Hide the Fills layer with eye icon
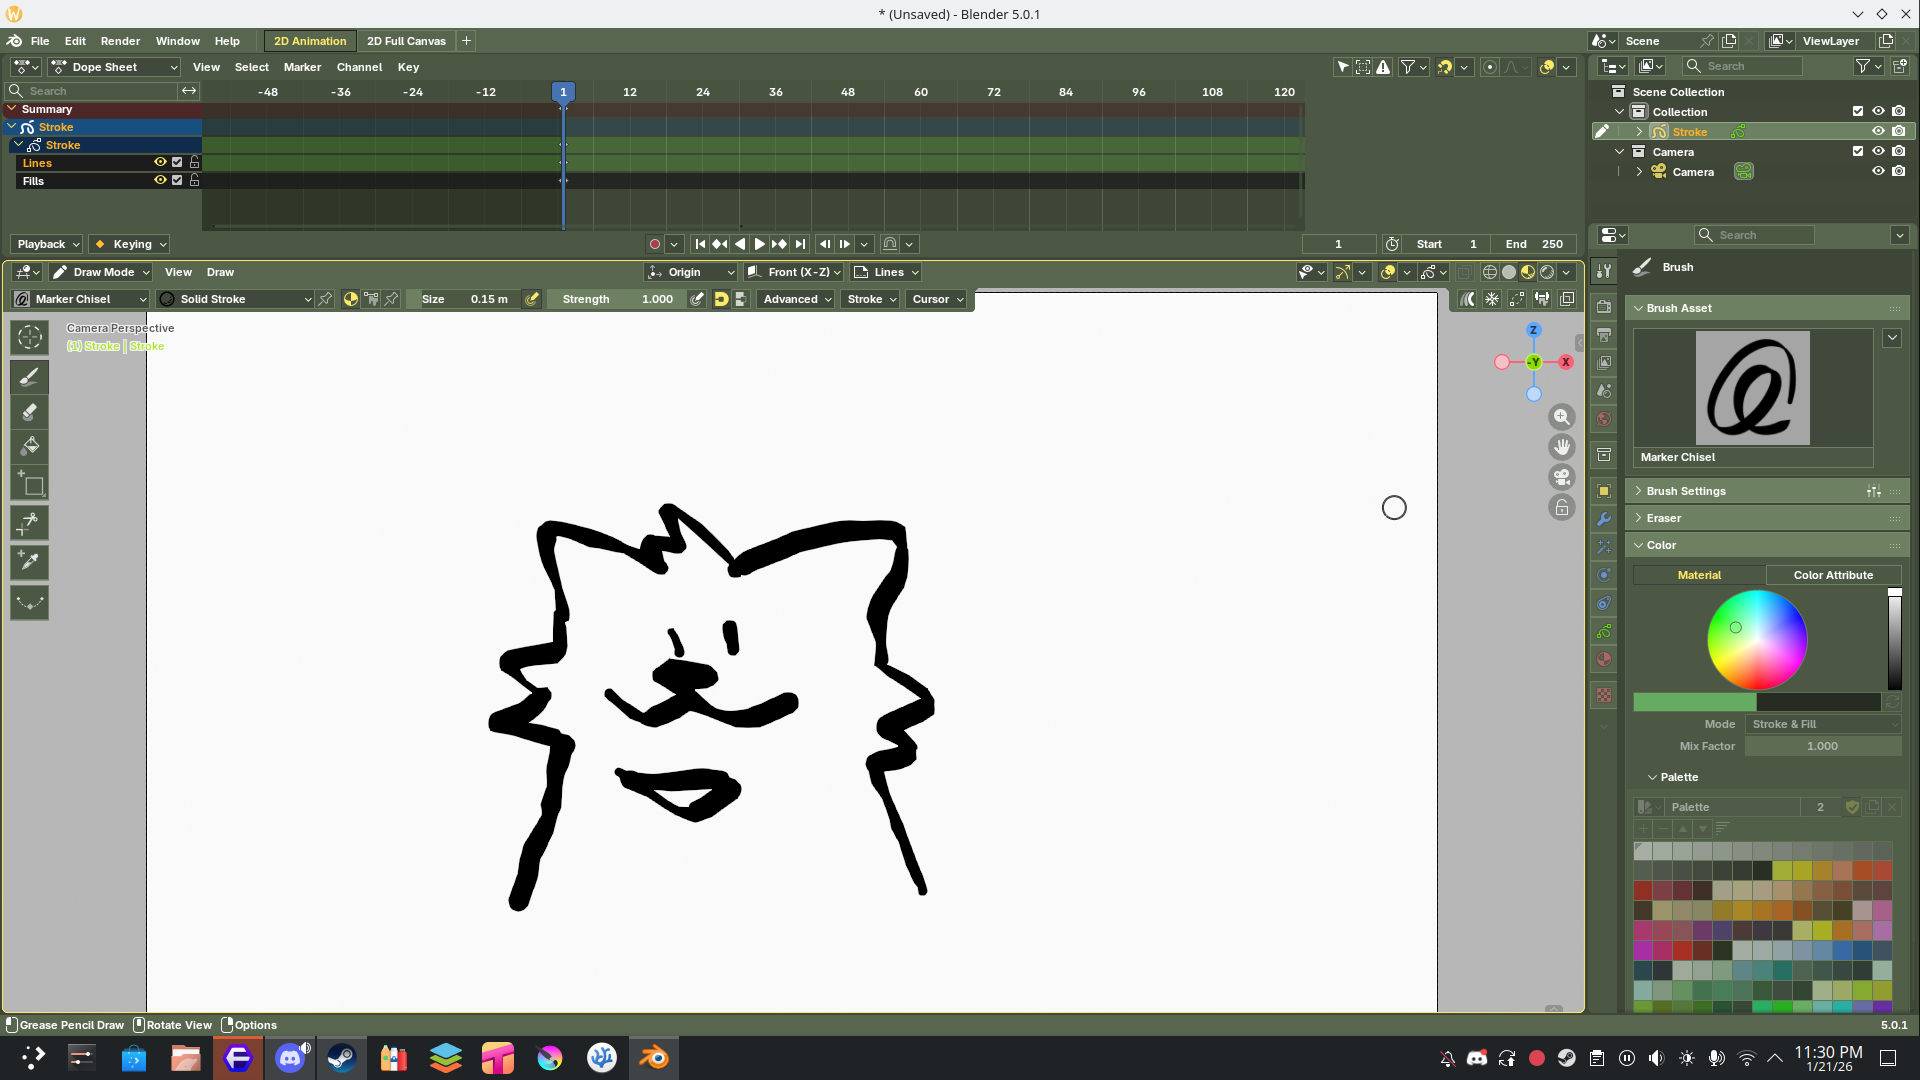 tap(160, 180)
